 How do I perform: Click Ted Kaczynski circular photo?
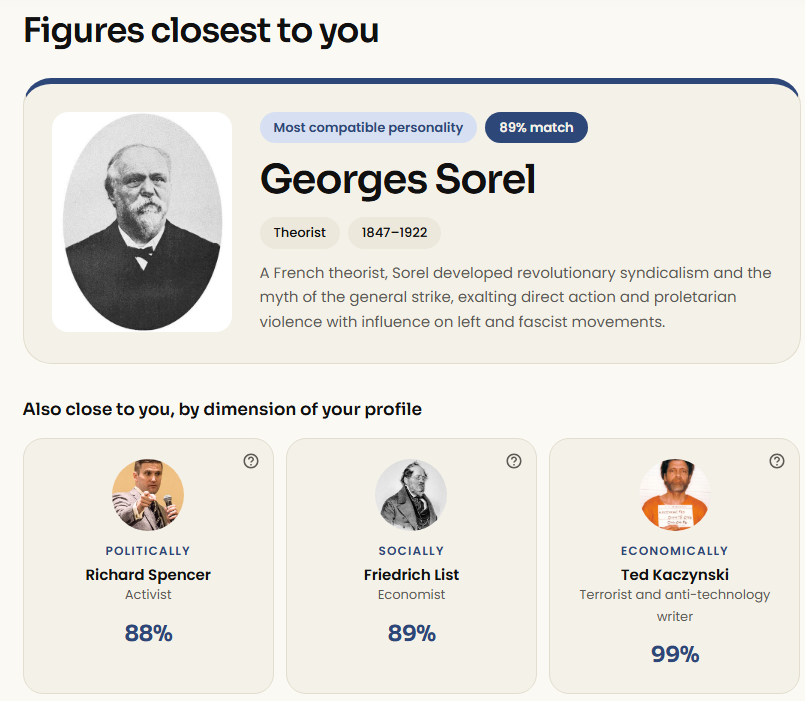coord(675,495)
